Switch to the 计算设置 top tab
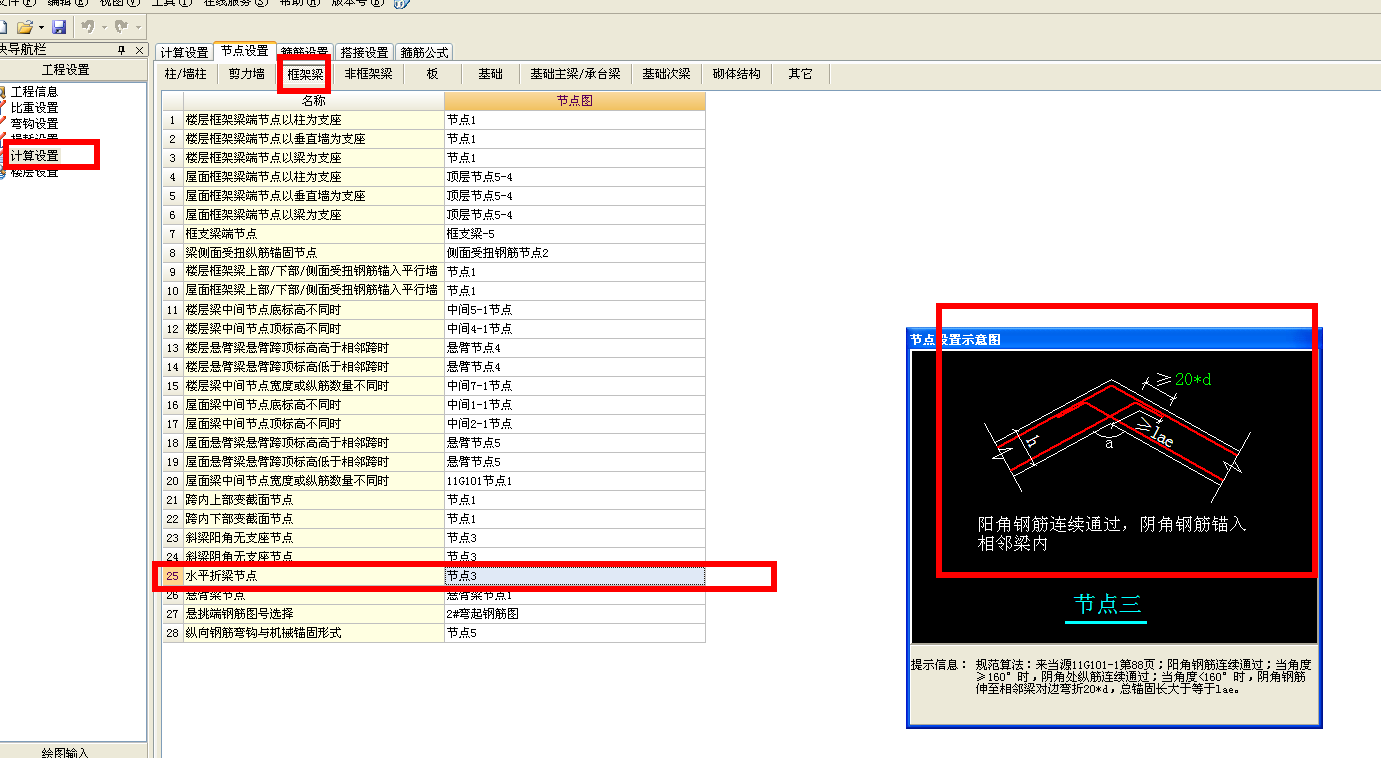 (185, 52)
